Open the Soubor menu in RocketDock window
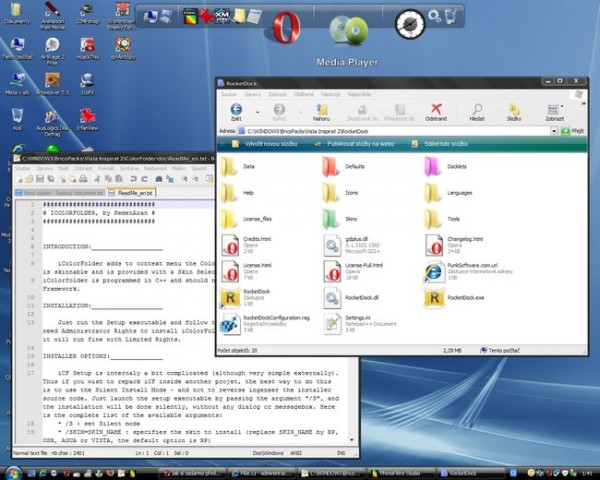600x480 pixels. click(228, 94)
